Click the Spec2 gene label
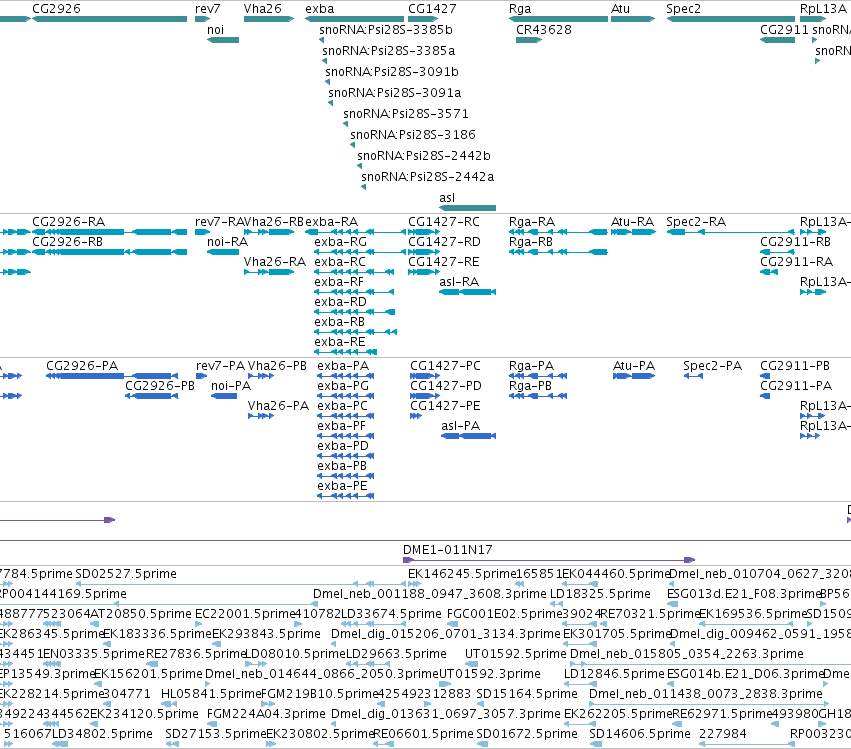Screen dimensions: 851x749 pyautogui.click(x=683, y=9)
